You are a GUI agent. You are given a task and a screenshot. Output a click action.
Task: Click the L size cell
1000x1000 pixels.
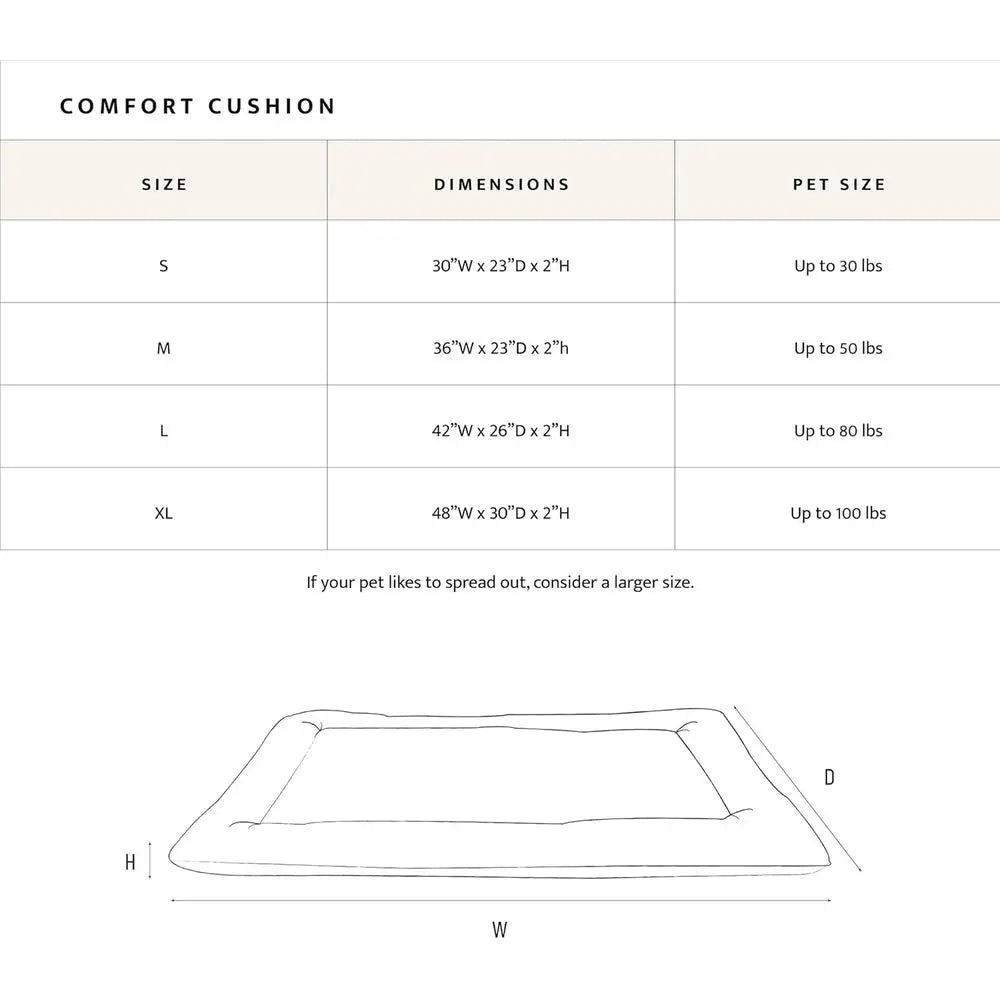tap(164, 431)
